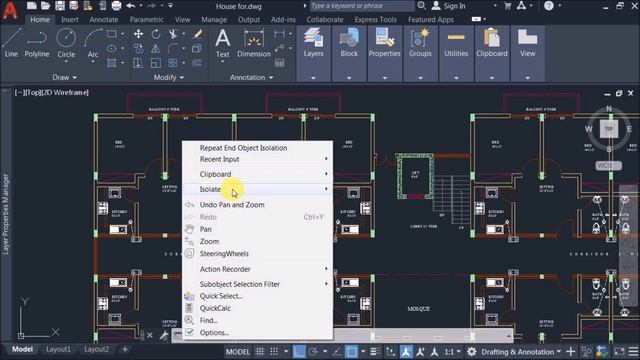Toggle lineweight display in status bar
Screen dimensions: 640x360
click(x=375, y=351)
